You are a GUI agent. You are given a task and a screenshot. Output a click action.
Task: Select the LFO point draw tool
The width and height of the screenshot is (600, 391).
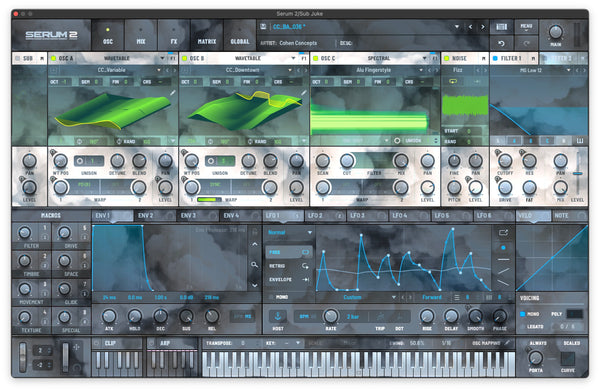503,248
